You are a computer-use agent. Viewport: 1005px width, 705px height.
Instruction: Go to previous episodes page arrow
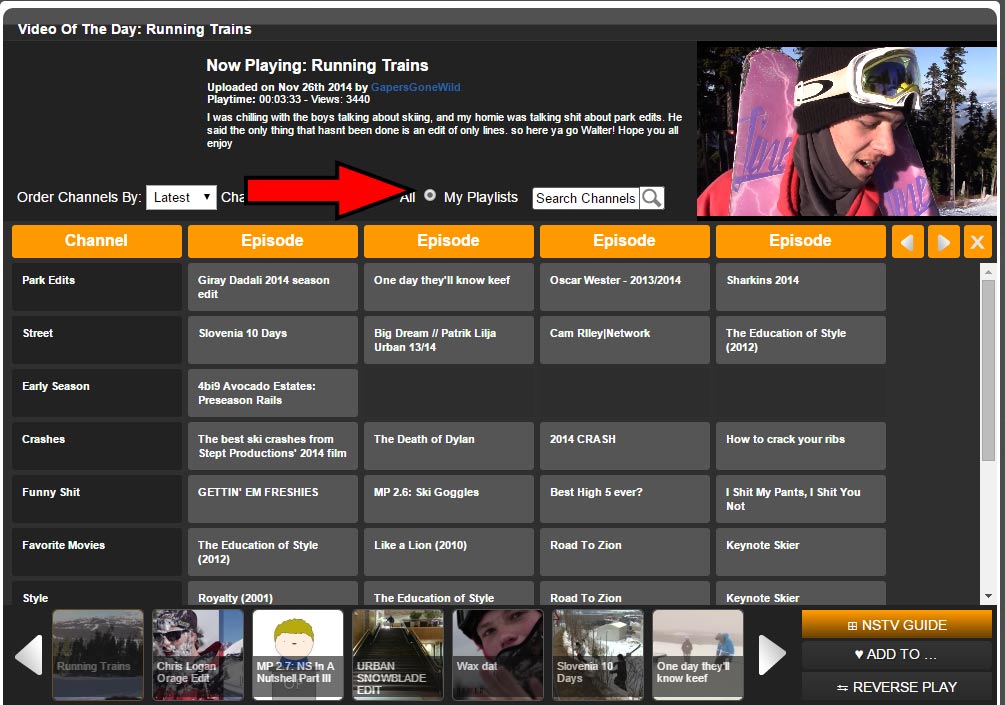coord(907,241)
